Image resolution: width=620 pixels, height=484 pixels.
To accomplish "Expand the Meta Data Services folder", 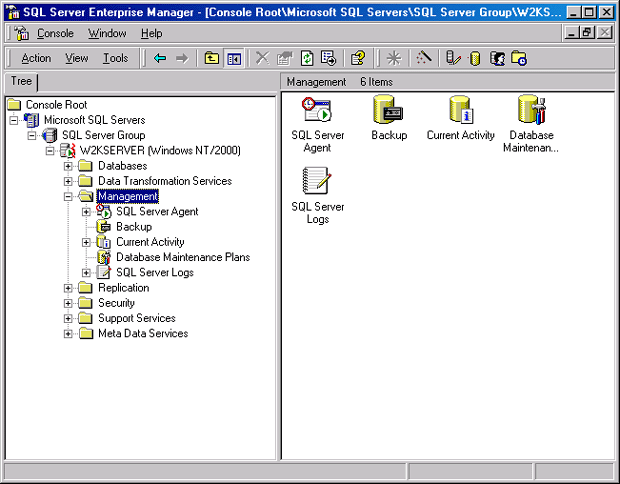I will 68,334.
